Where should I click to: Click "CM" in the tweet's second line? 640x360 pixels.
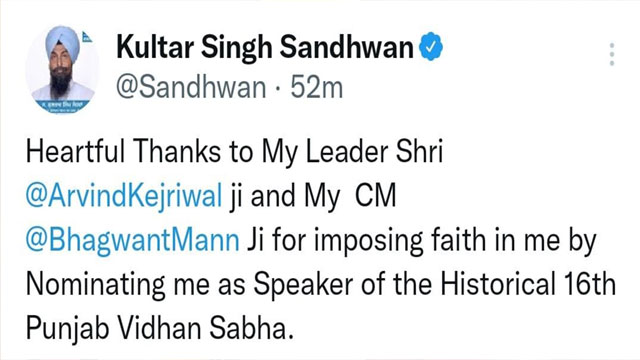pos(376,196)
